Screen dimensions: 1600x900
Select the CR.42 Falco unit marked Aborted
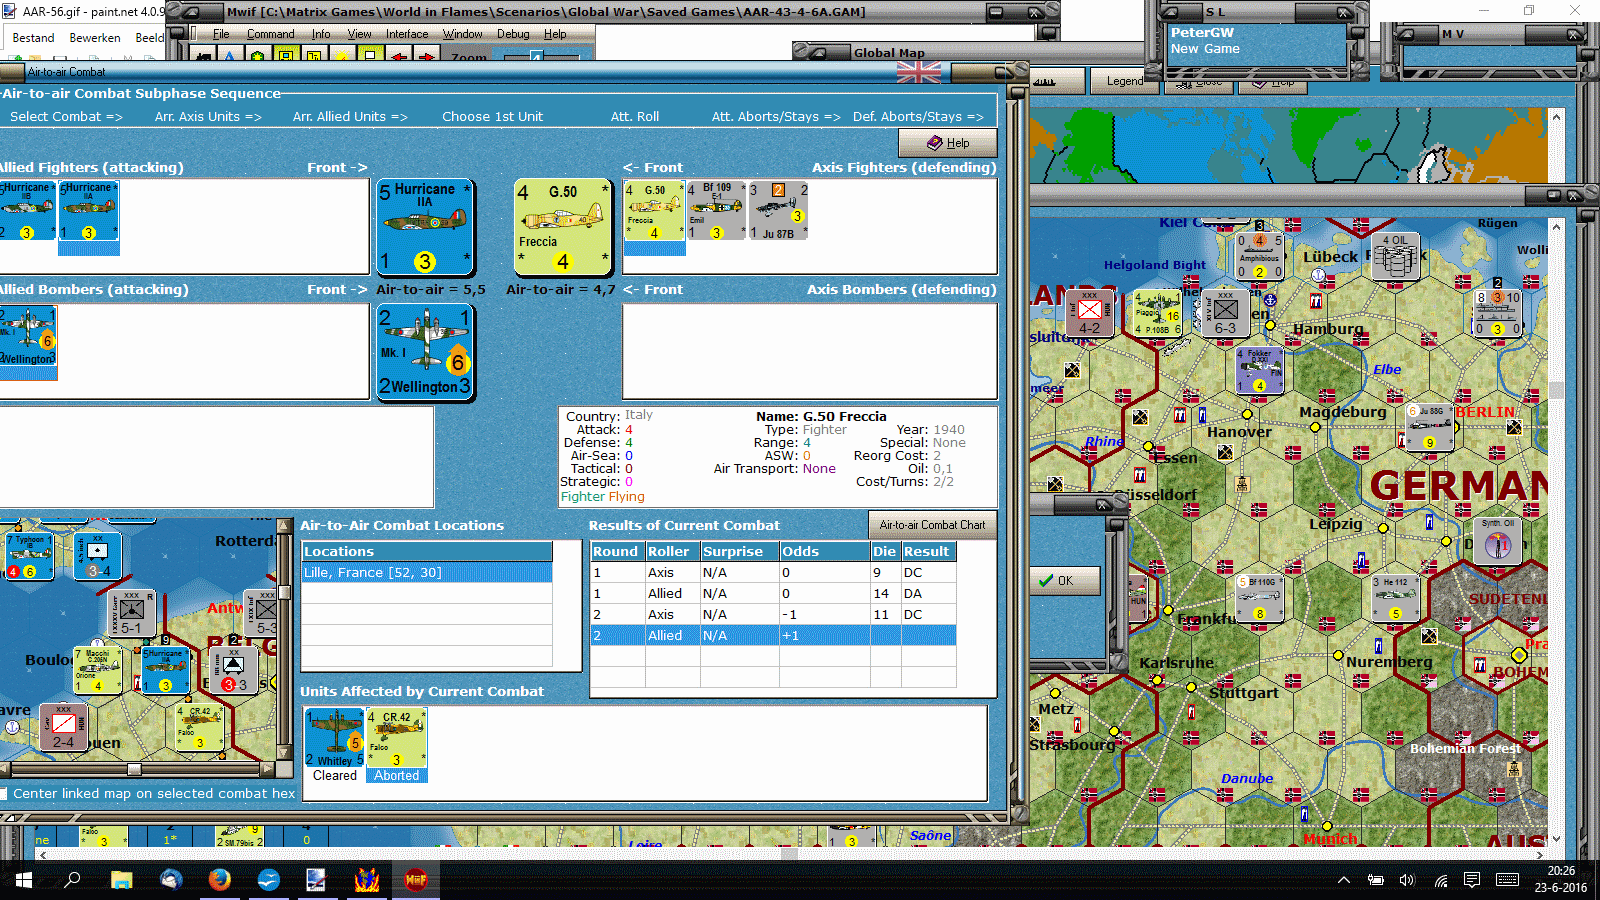[x=397, y=745]
